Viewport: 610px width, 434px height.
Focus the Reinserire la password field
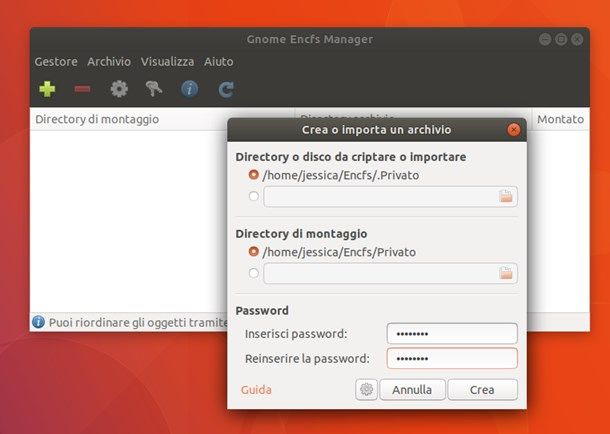tap(452, 358)
